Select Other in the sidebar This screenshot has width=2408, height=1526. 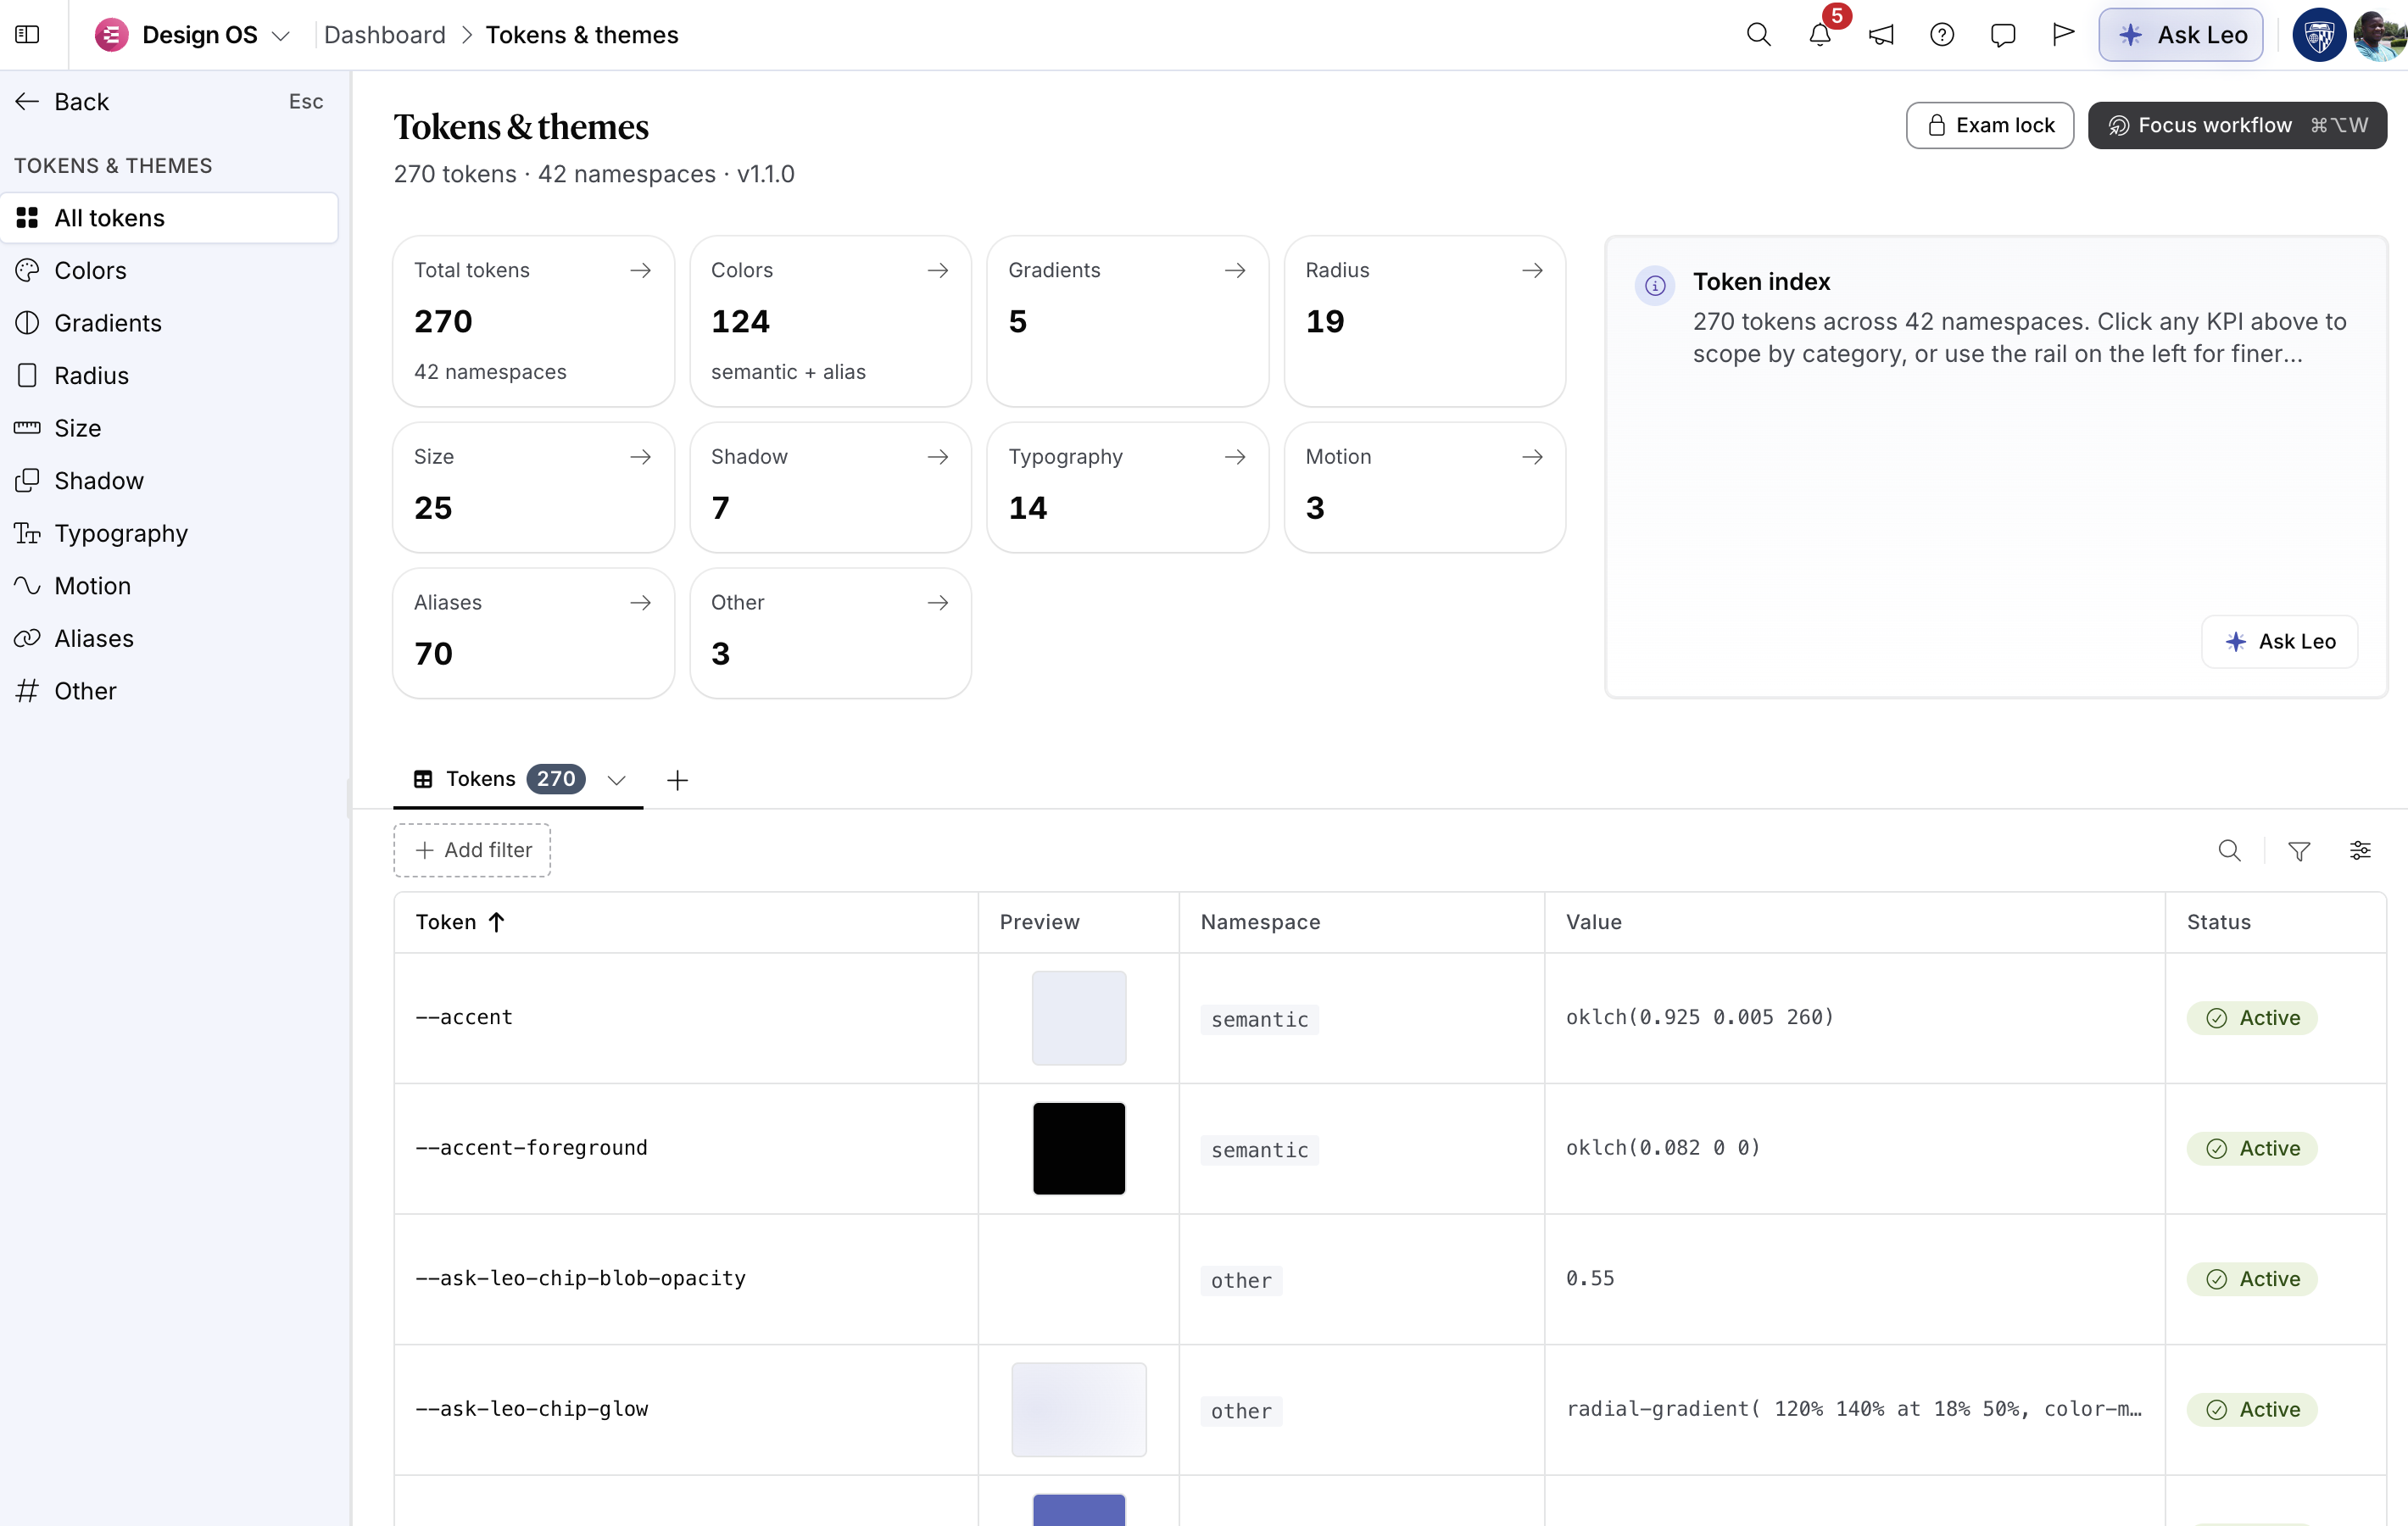[x=169, y=690]
